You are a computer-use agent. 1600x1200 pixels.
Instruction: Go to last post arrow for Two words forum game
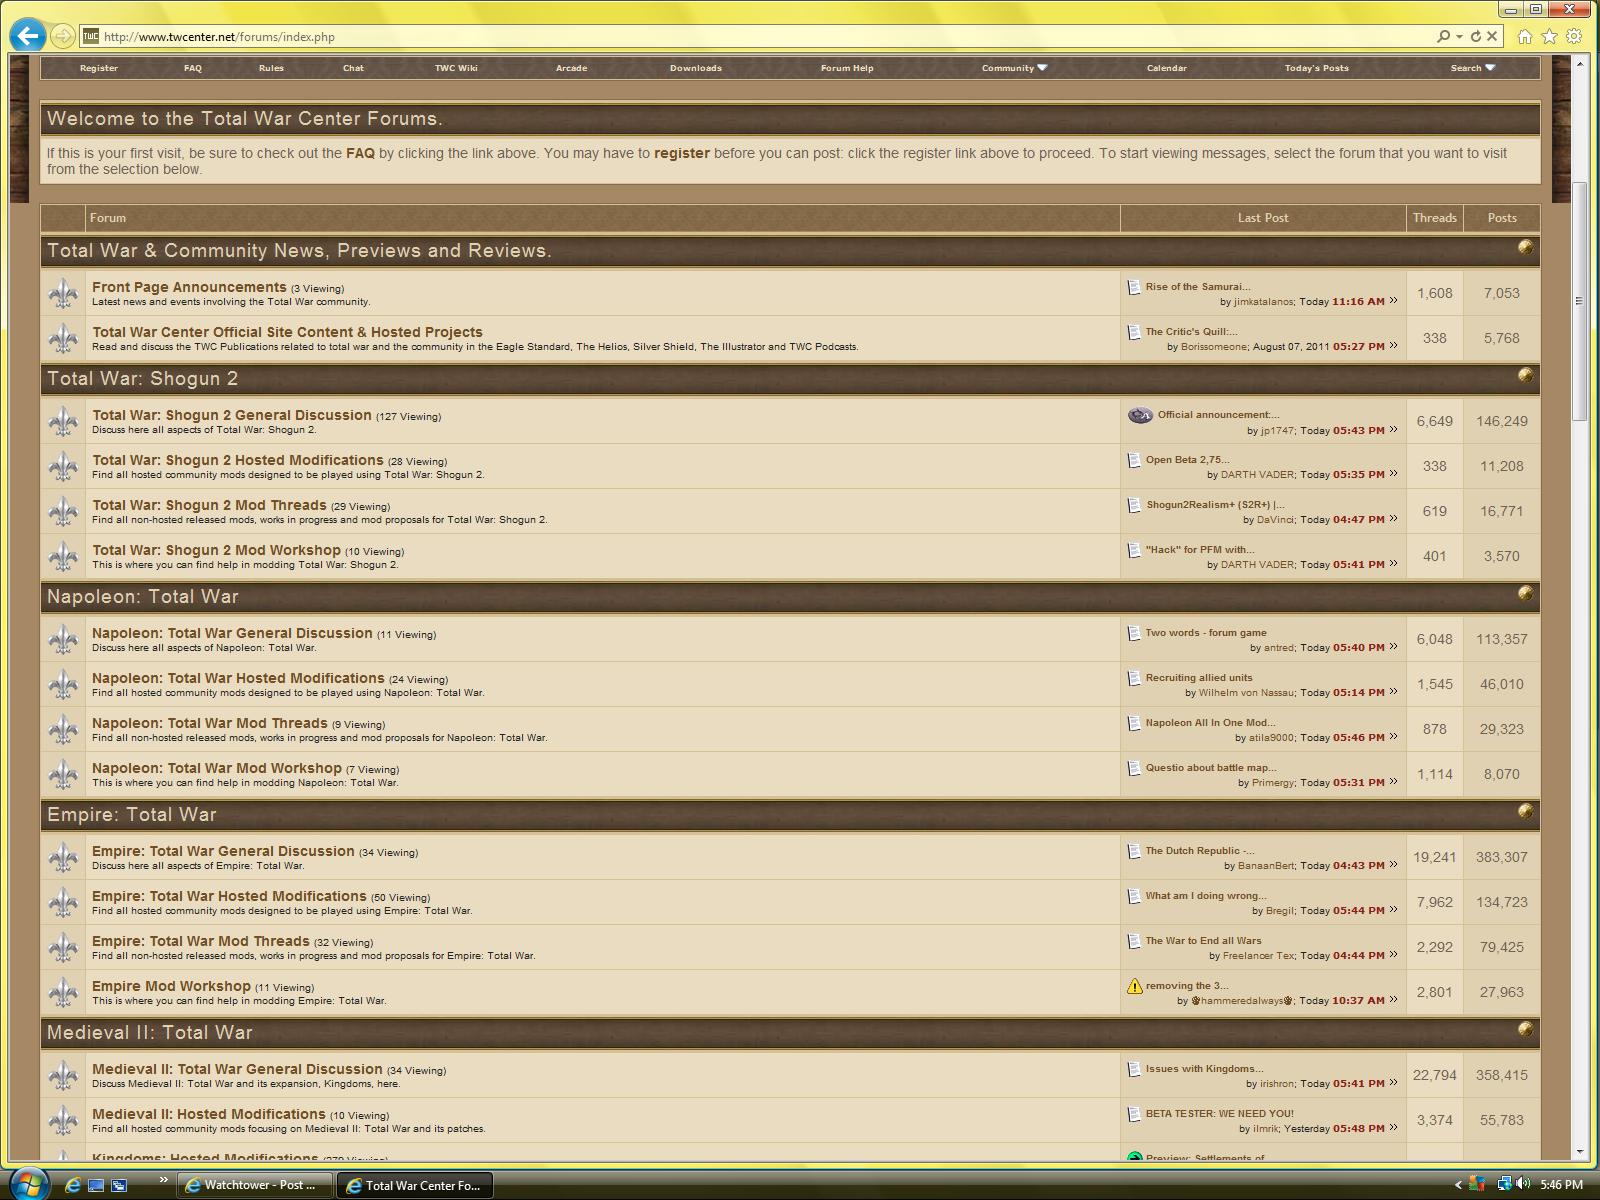pos(1393,647)
